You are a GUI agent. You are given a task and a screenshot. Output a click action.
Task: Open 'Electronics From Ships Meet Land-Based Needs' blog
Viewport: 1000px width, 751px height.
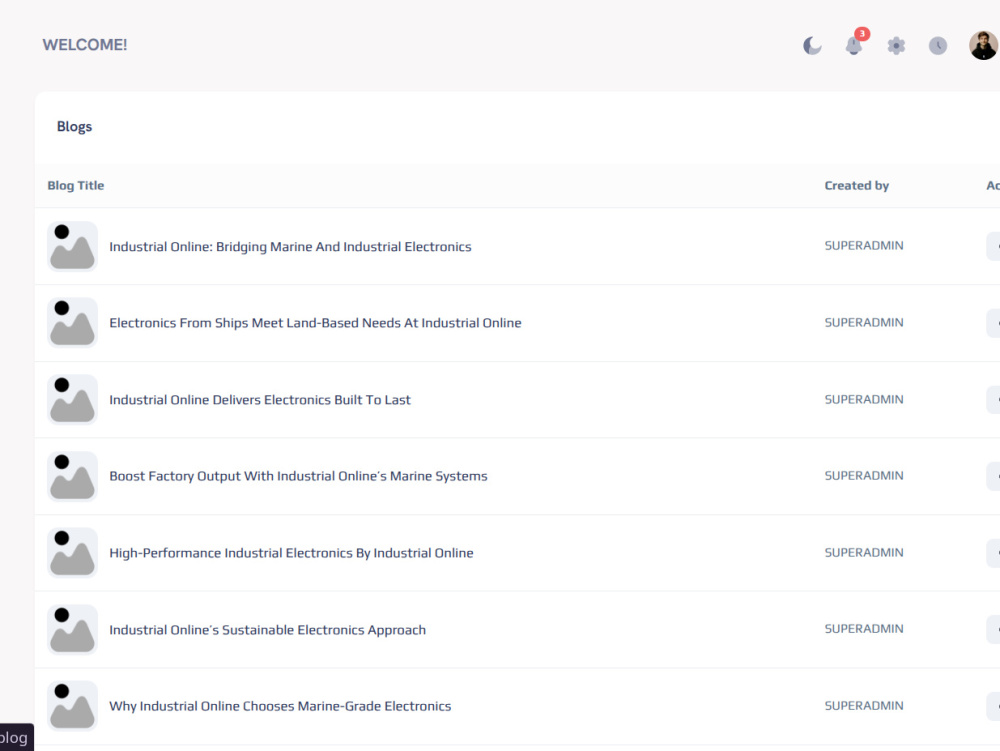pyautogui.click(x=315, y=322)
